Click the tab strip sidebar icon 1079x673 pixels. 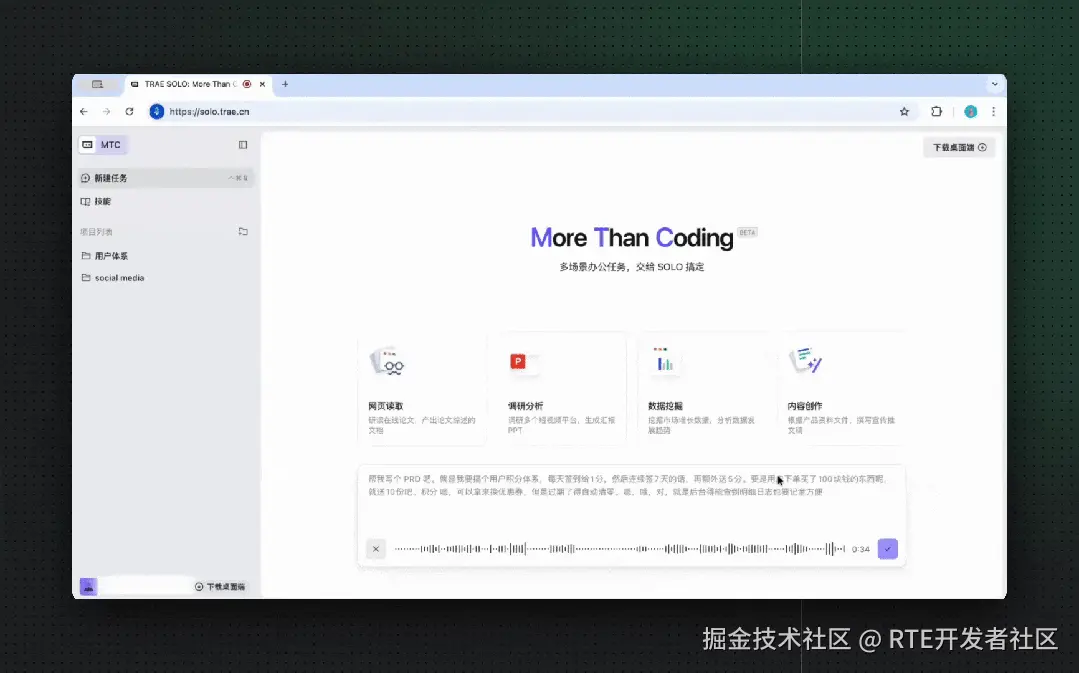pyautogui.click(x=98, y=84)
